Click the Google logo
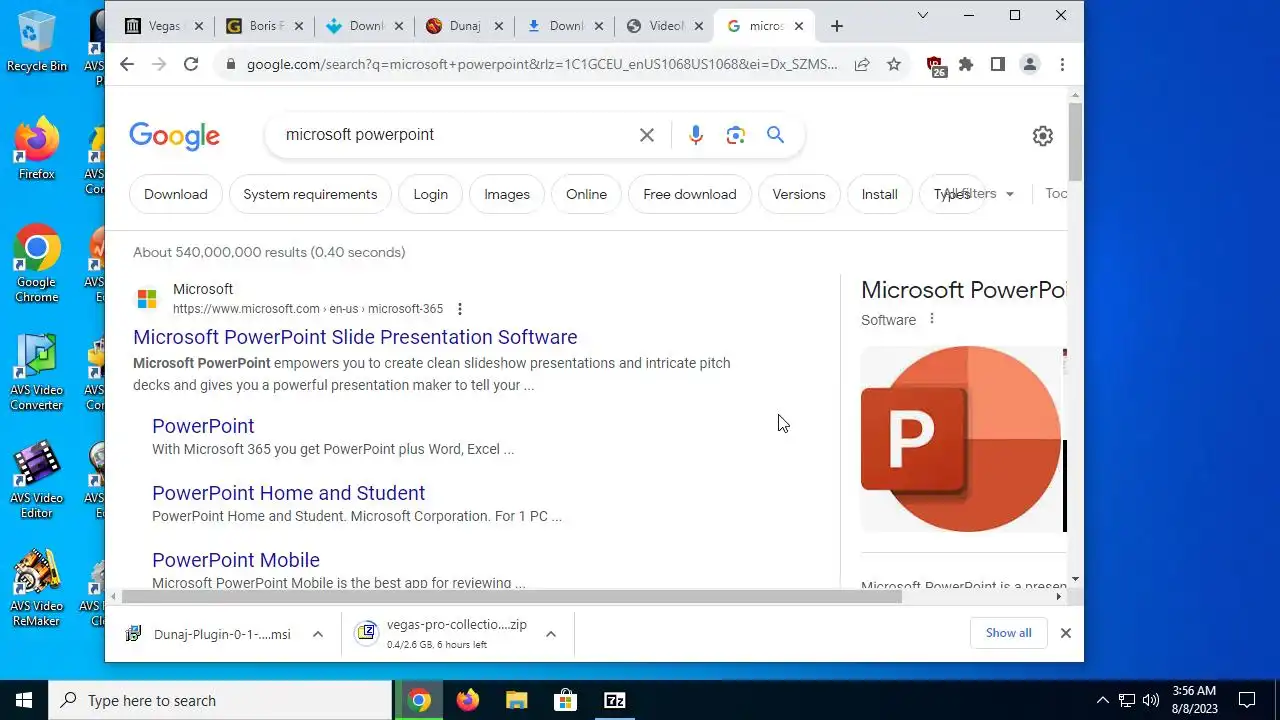Image resolution: width=1280 pixels, height=720 pixels. click(174, 136)
